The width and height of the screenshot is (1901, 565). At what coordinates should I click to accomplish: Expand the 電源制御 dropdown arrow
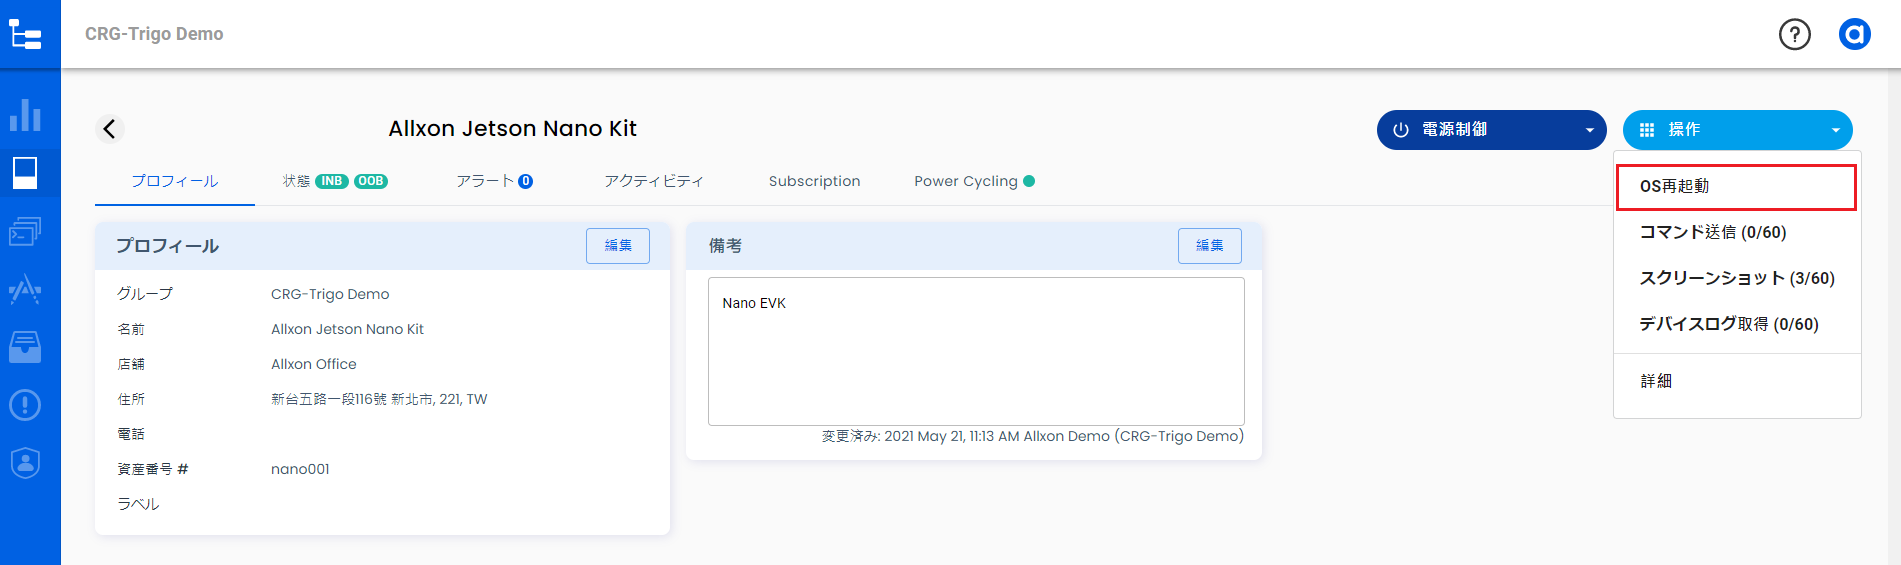(1590, 130)
